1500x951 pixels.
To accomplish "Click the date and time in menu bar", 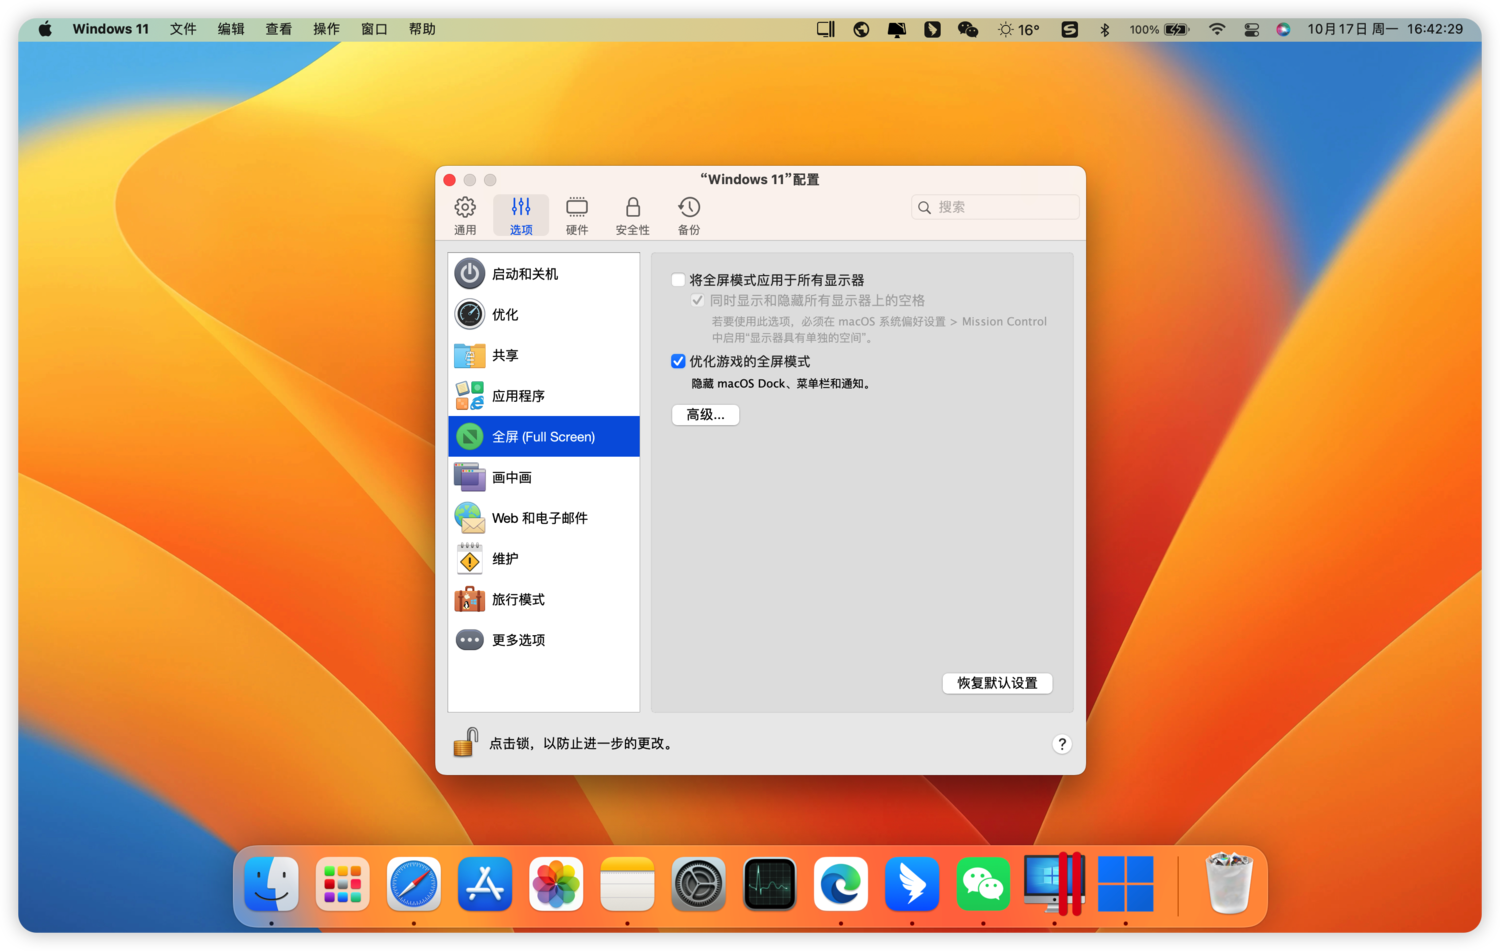I will 1385,29.
